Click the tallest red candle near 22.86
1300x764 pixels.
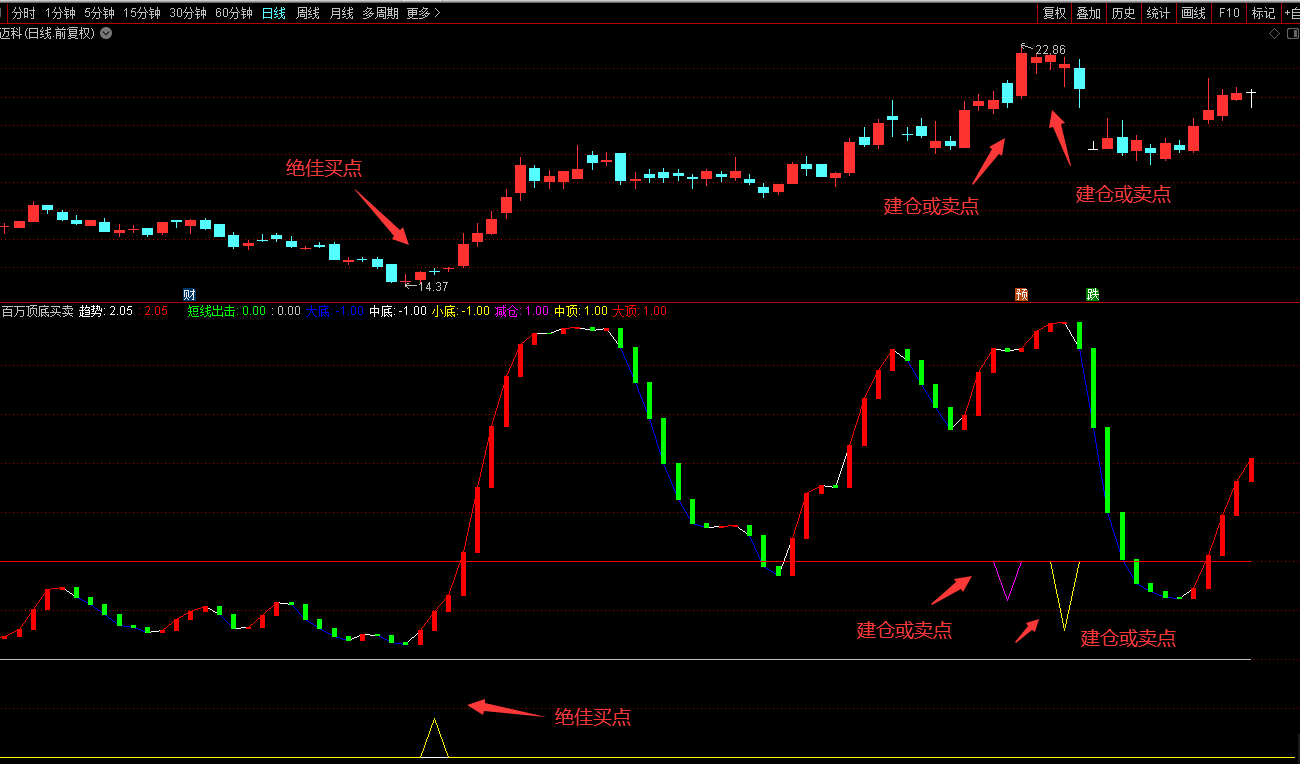[1021, 75]
